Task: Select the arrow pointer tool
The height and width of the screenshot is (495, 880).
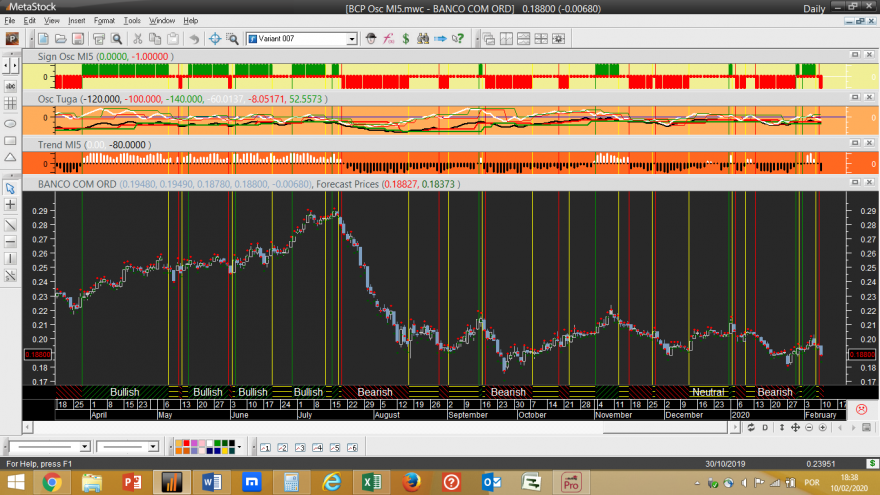Action: [10, 188]
